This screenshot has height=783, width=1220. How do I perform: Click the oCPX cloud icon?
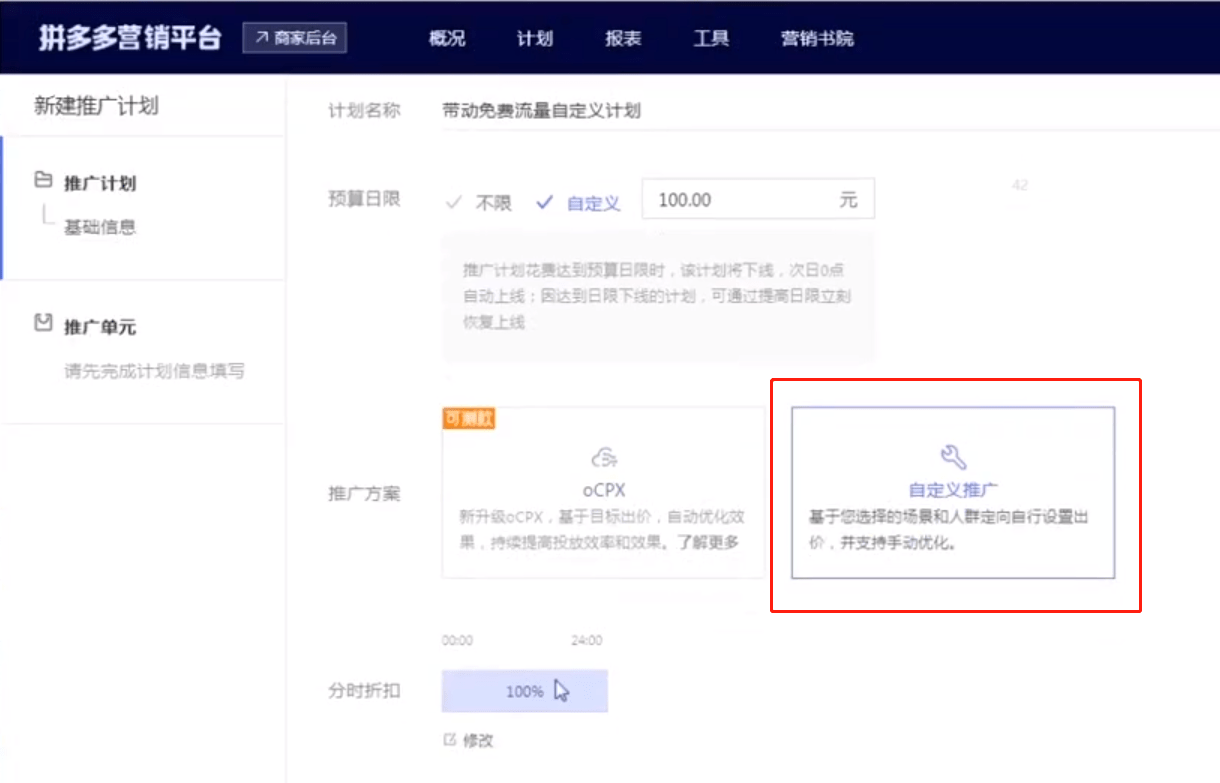pyautogui.click(x=603, y=458)
